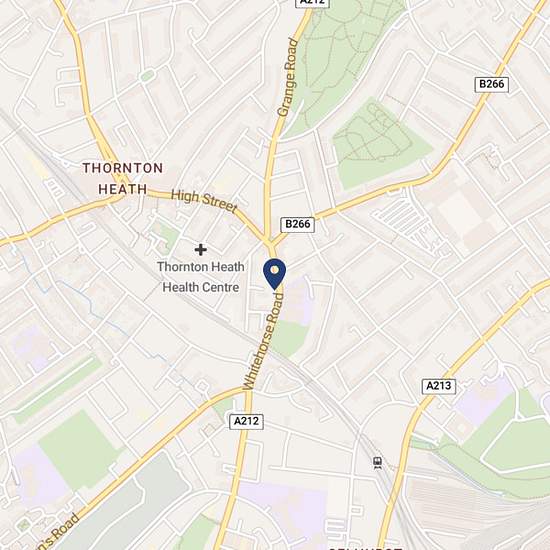Click the road label at bottom-left corner
The width and height of the screenshot is (550, 550).
coord(58,533)
